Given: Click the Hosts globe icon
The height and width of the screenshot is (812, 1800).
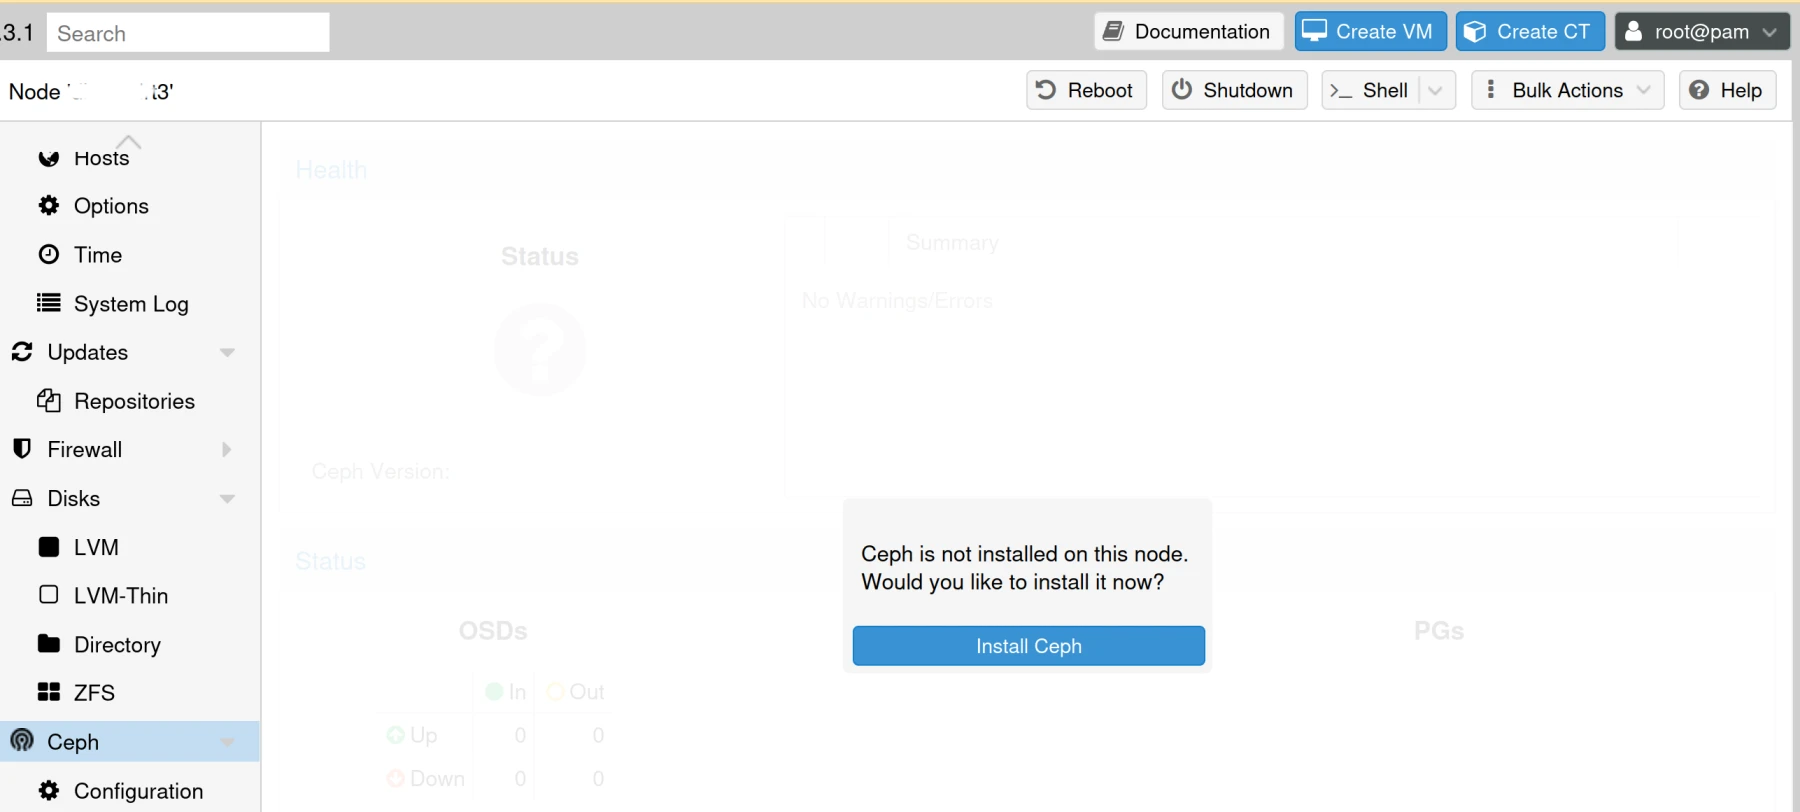Looking at the screenshot, I should click(48, 158).
